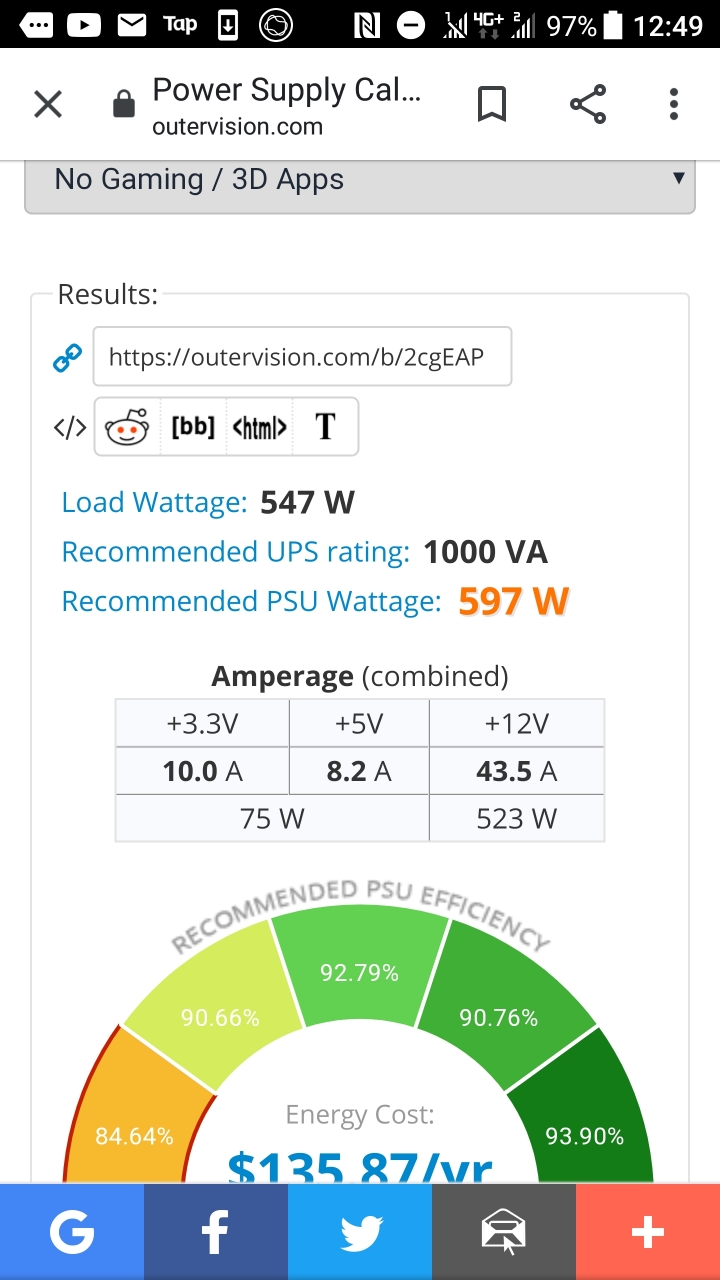Close the browser tab with X icon
This screenshot has height=1280, width=720.
pyautogui.click(x=48, y=104)
